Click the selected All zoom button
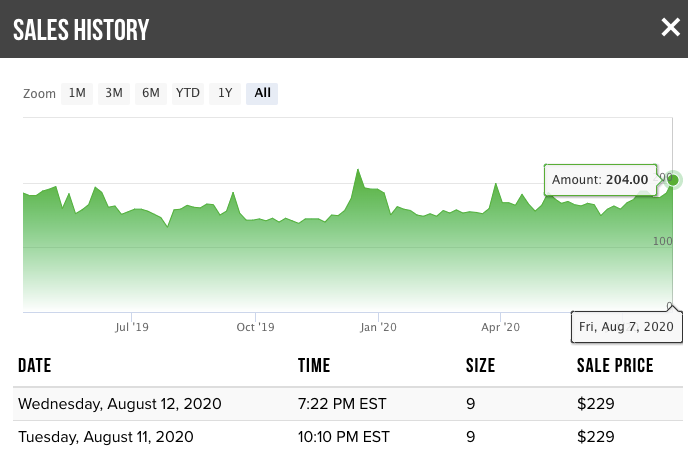 [x=262, y=93]
